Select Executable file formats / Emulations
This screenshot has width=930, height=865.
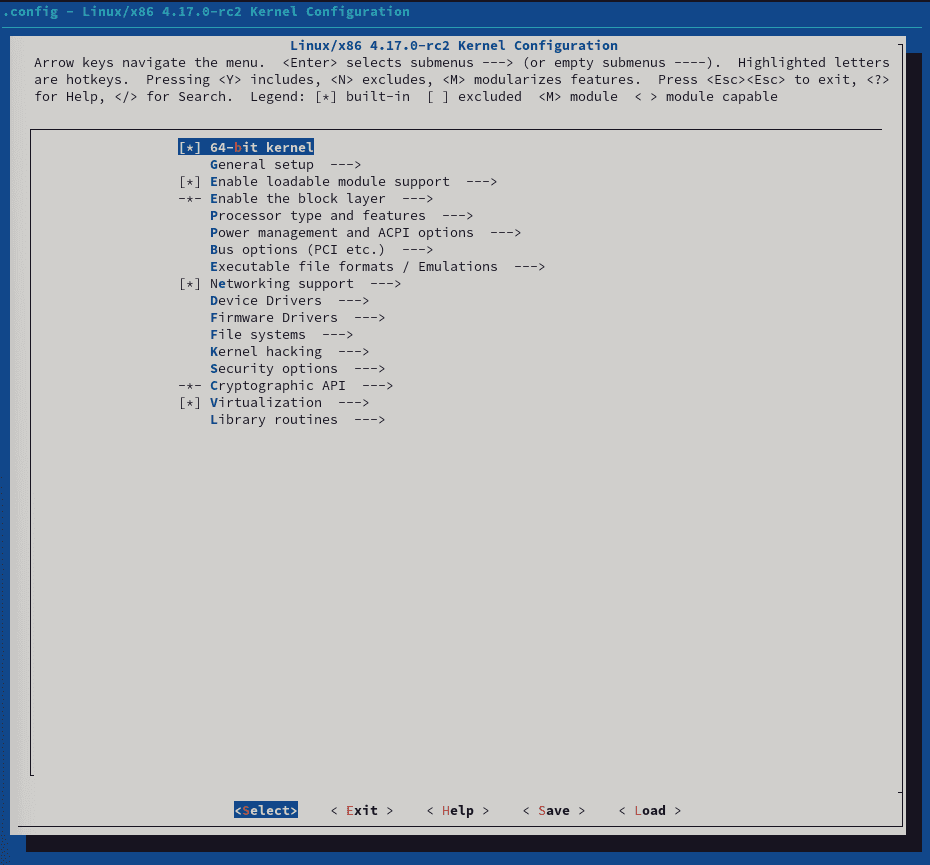pyautogui.click(x=353, y=267)
